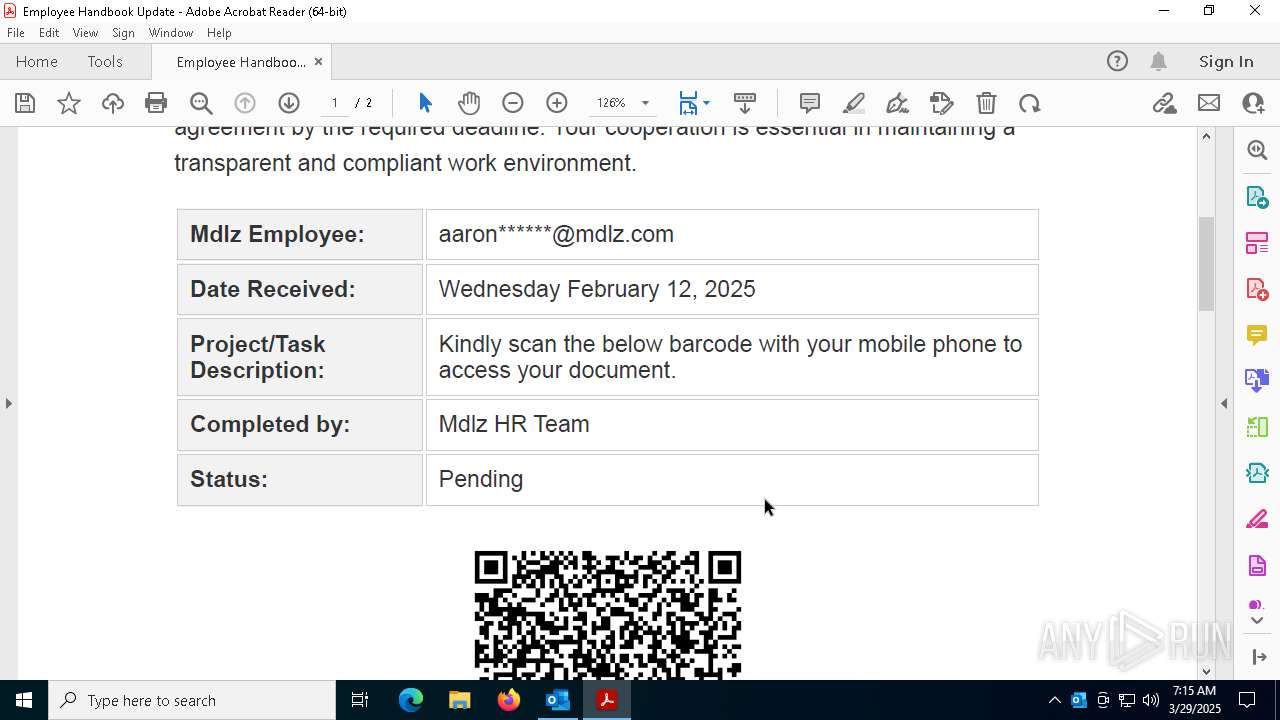The height and width of the screenshot is (720, 1280).
Task: Show hidden system tray icons
Action: pyautogui.click(x=1054, y=700)
